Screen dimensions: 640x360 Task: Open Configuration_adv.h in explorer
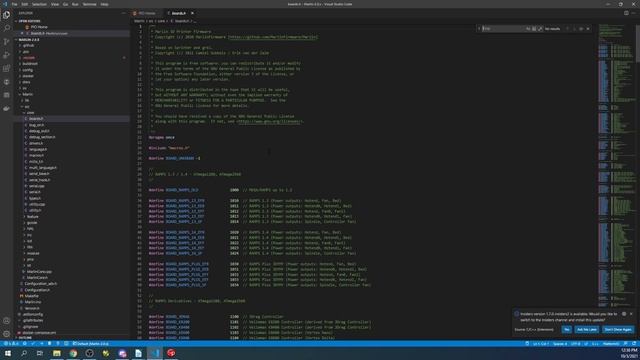click(40, 284)
